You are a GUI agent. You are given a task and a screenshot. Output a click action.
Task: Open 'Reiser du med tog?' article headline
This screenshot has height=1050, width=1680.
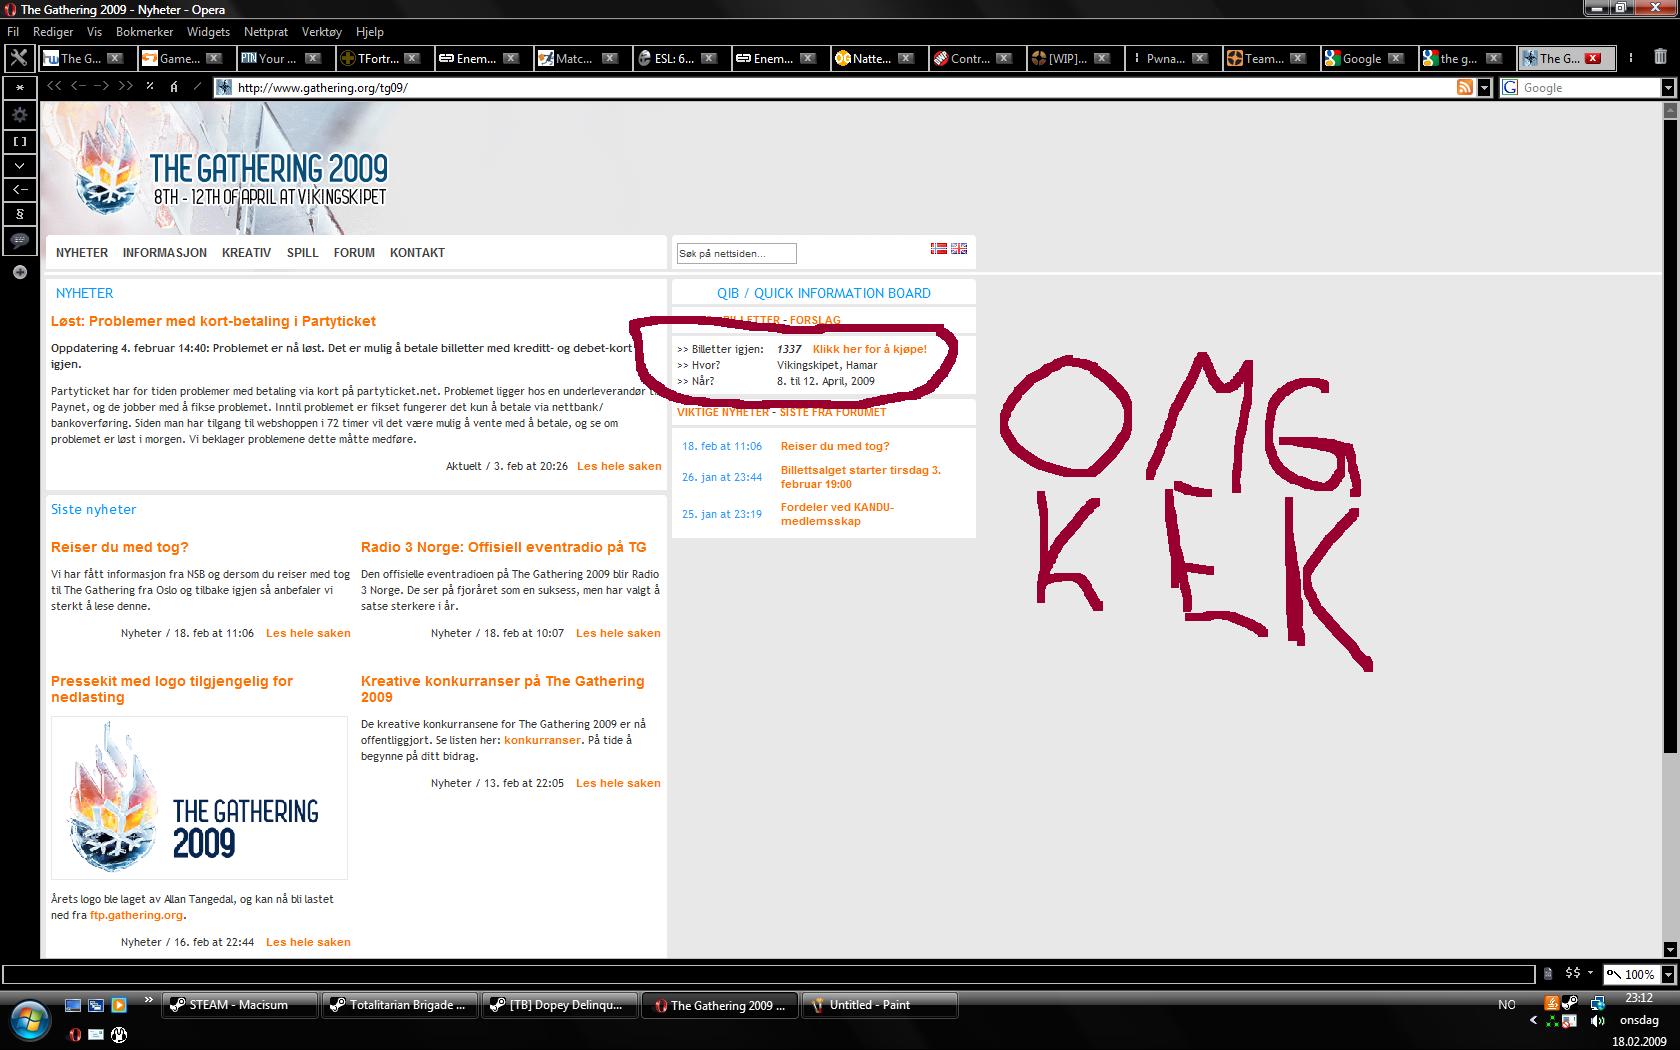120,547
